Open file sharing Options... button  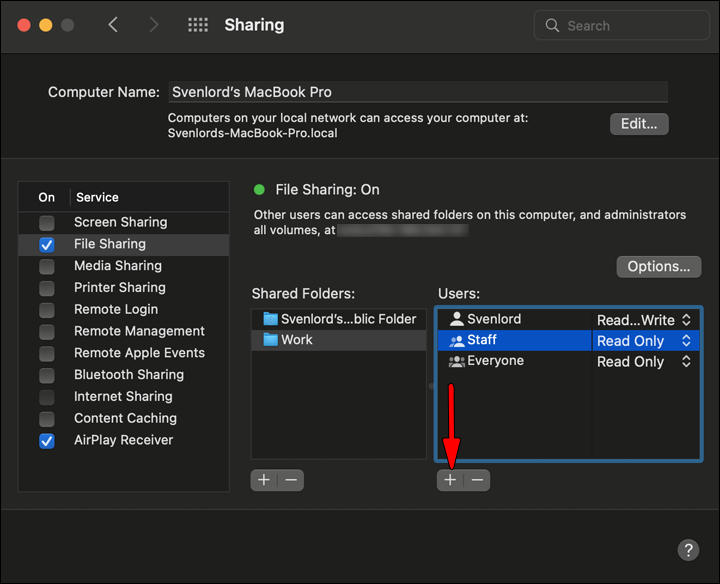click(x=658, y=267)
